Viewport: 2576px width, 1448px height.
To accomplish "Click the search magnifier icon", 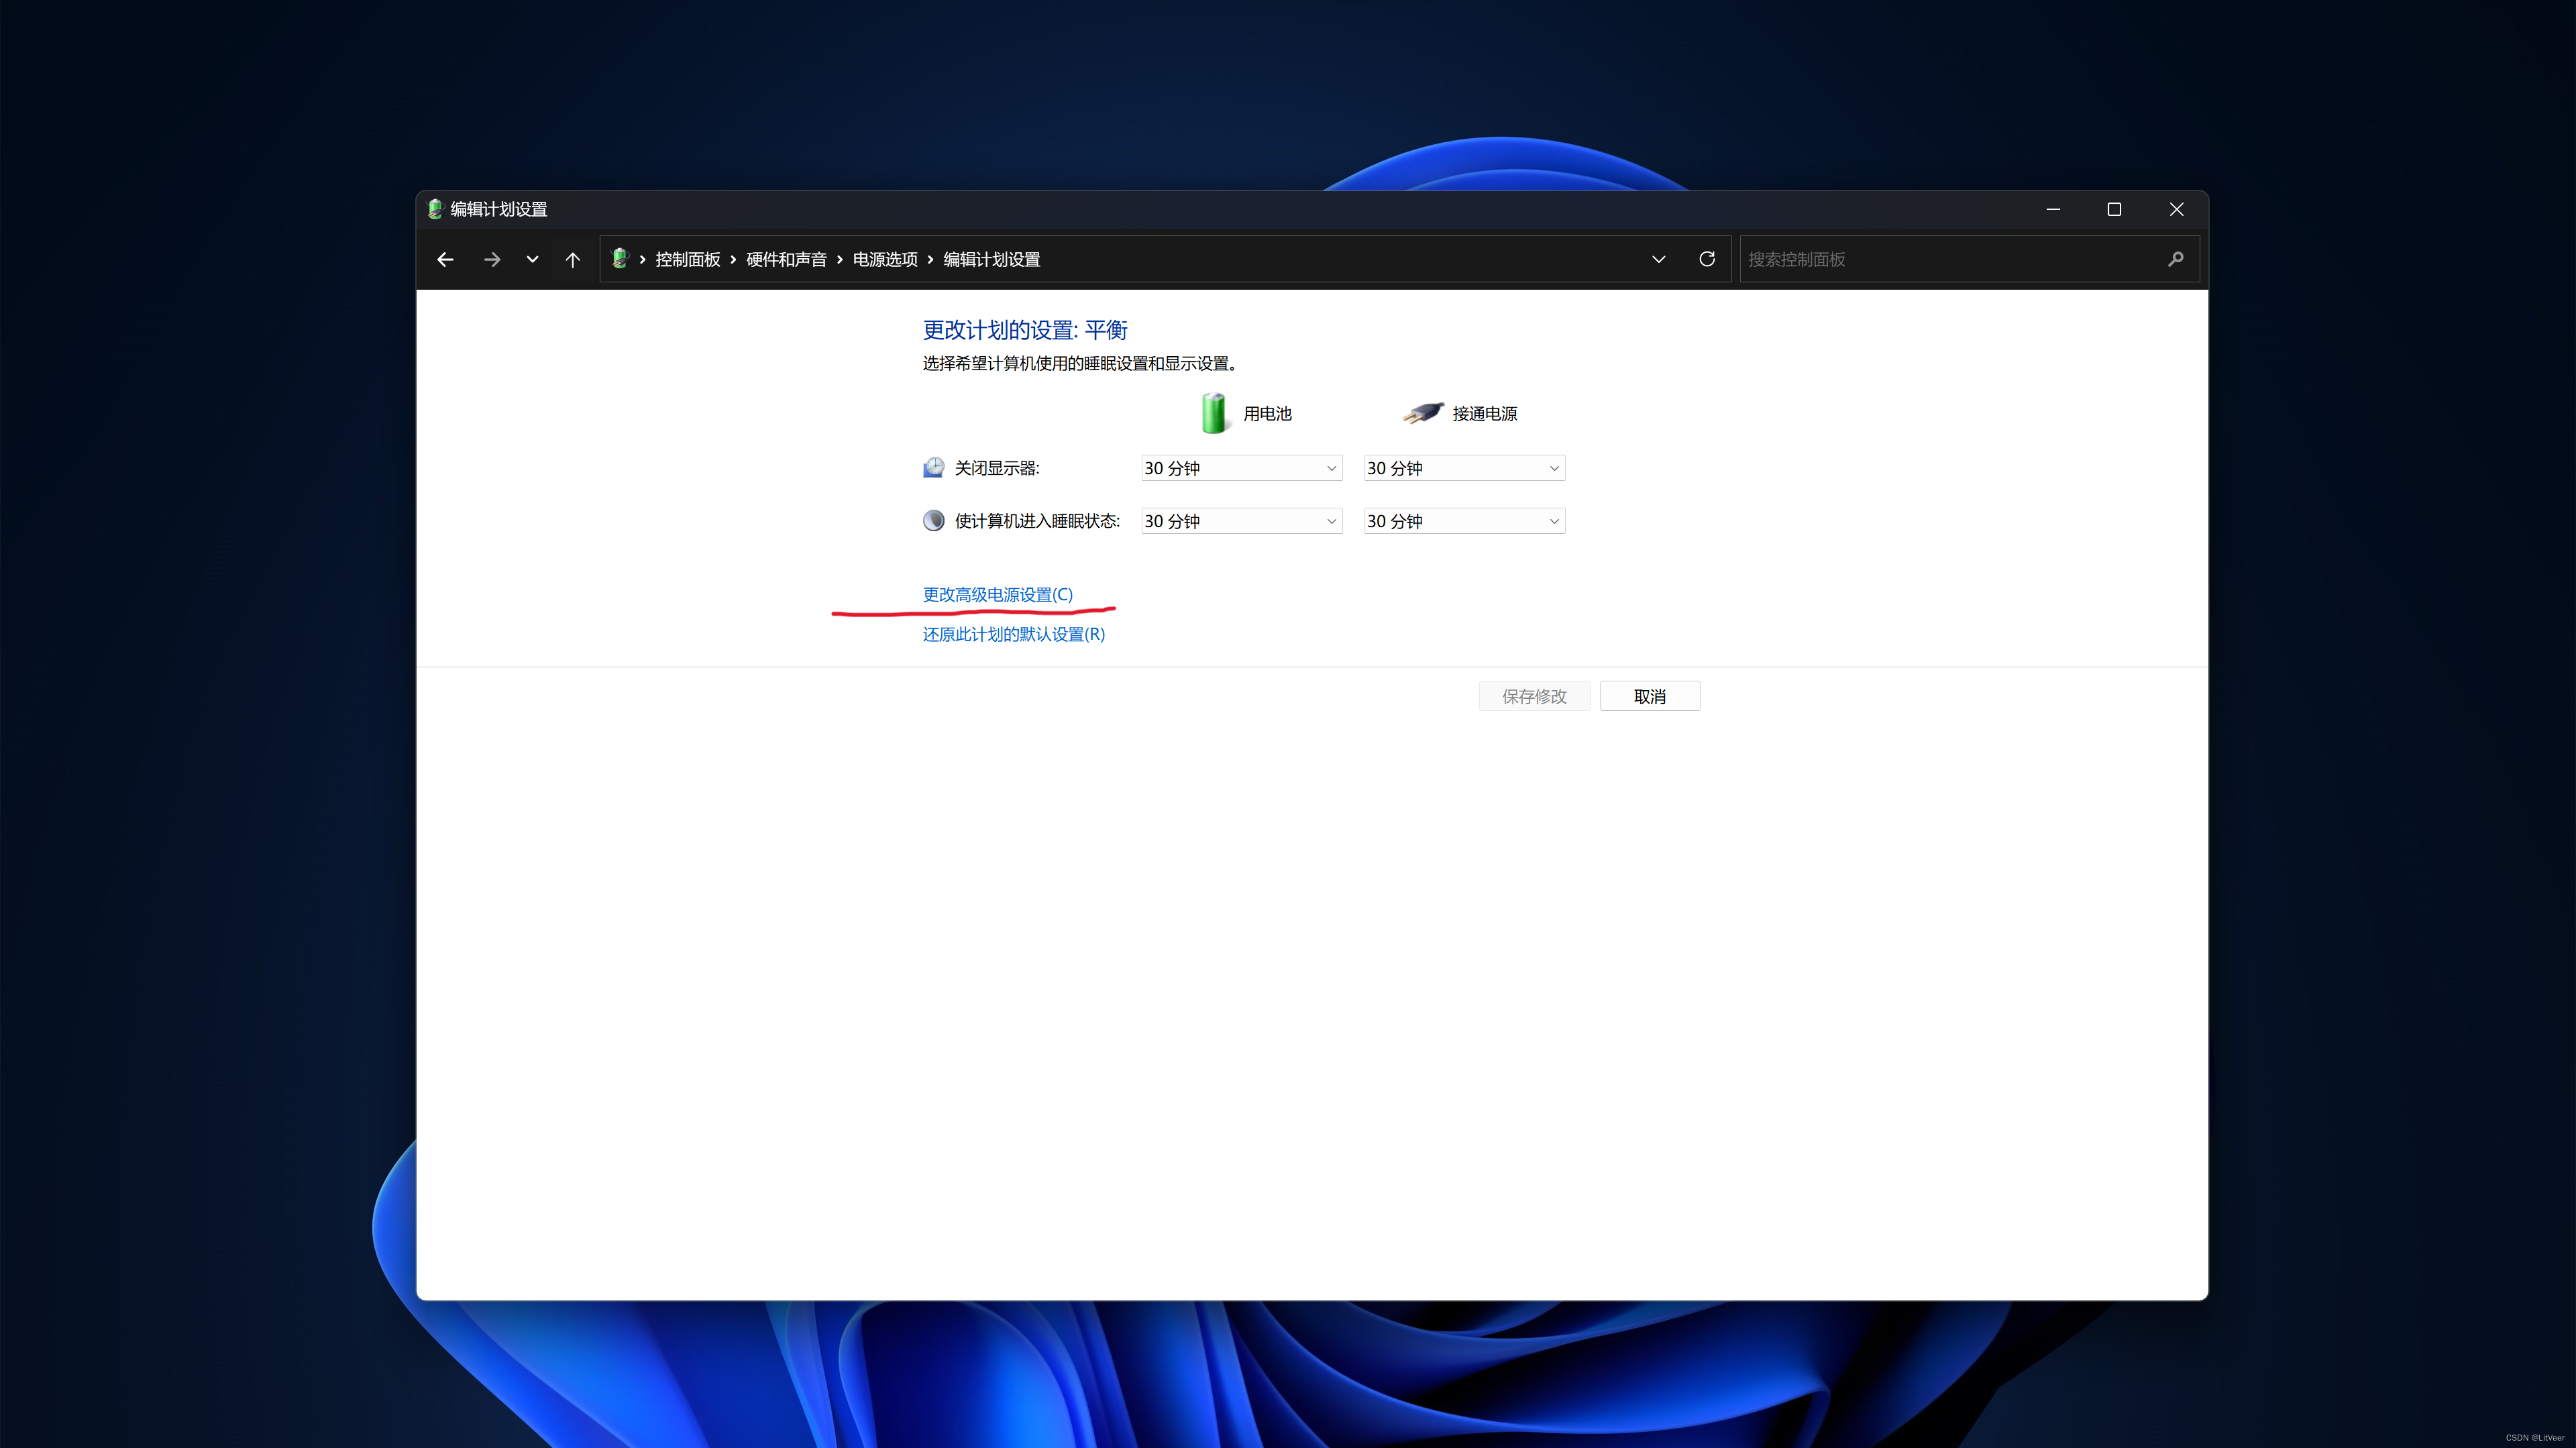I will 2175,259.
